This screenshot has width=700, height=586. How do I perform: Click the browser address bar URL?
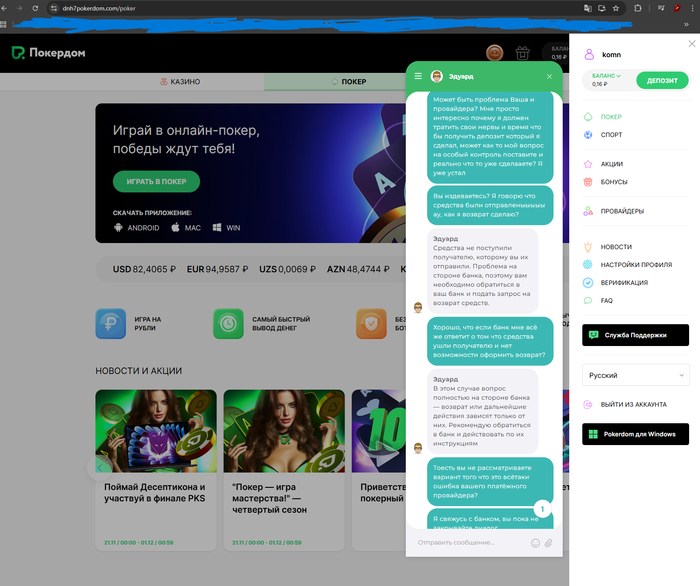coord(99,8)
